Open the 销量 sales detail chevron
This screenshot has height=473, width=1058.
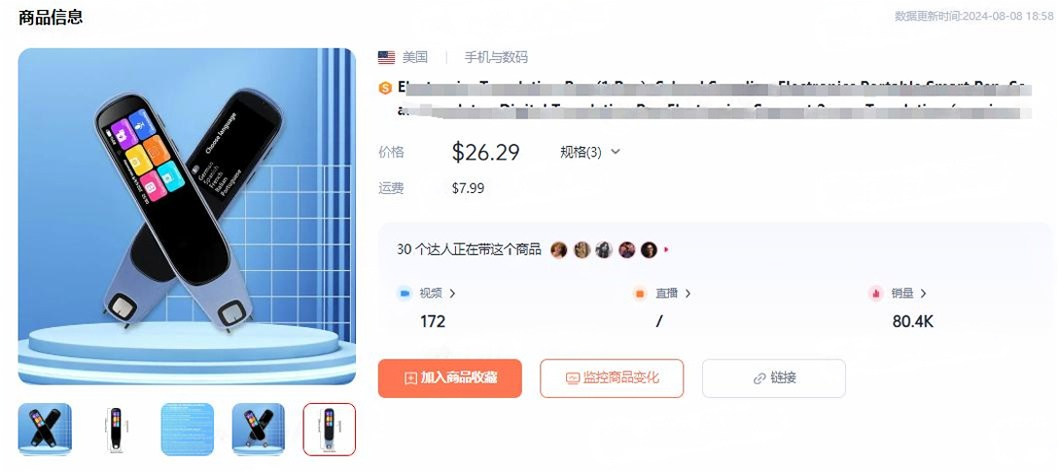coord(923,294)
